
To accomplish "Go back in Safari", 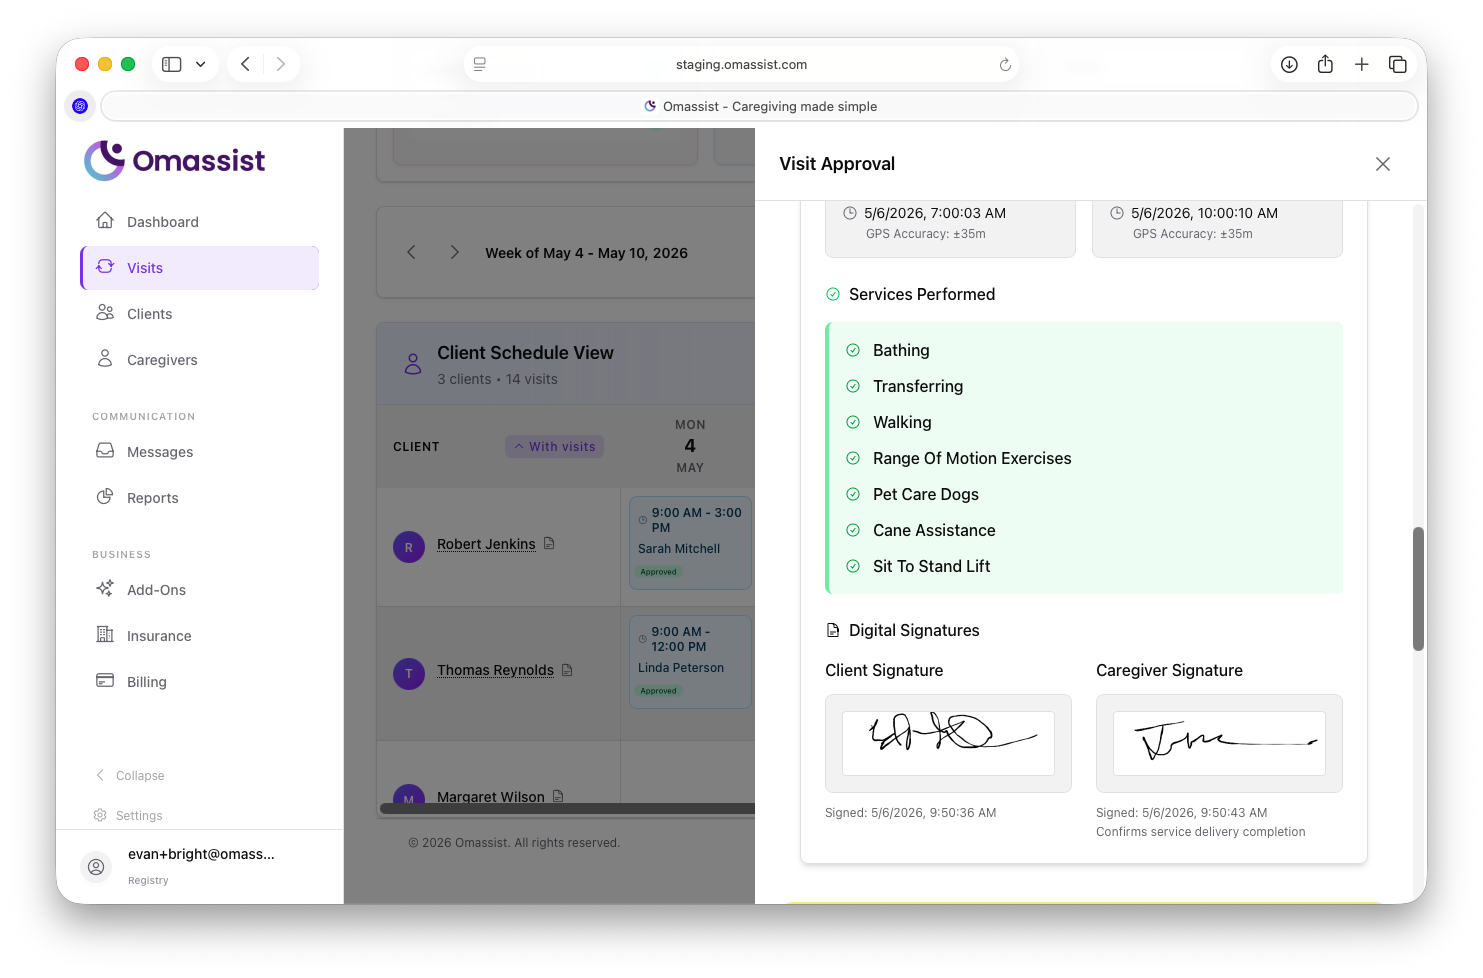I will coord(245,64).
